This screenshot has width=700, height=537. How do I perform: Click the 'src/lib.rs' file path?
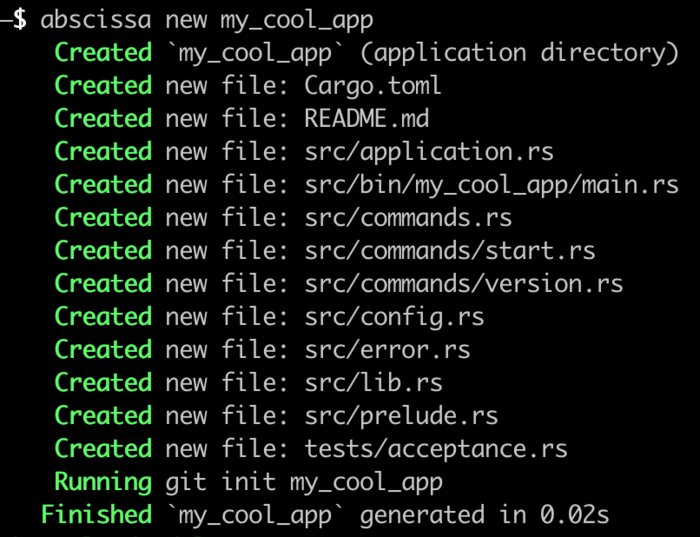373,383
